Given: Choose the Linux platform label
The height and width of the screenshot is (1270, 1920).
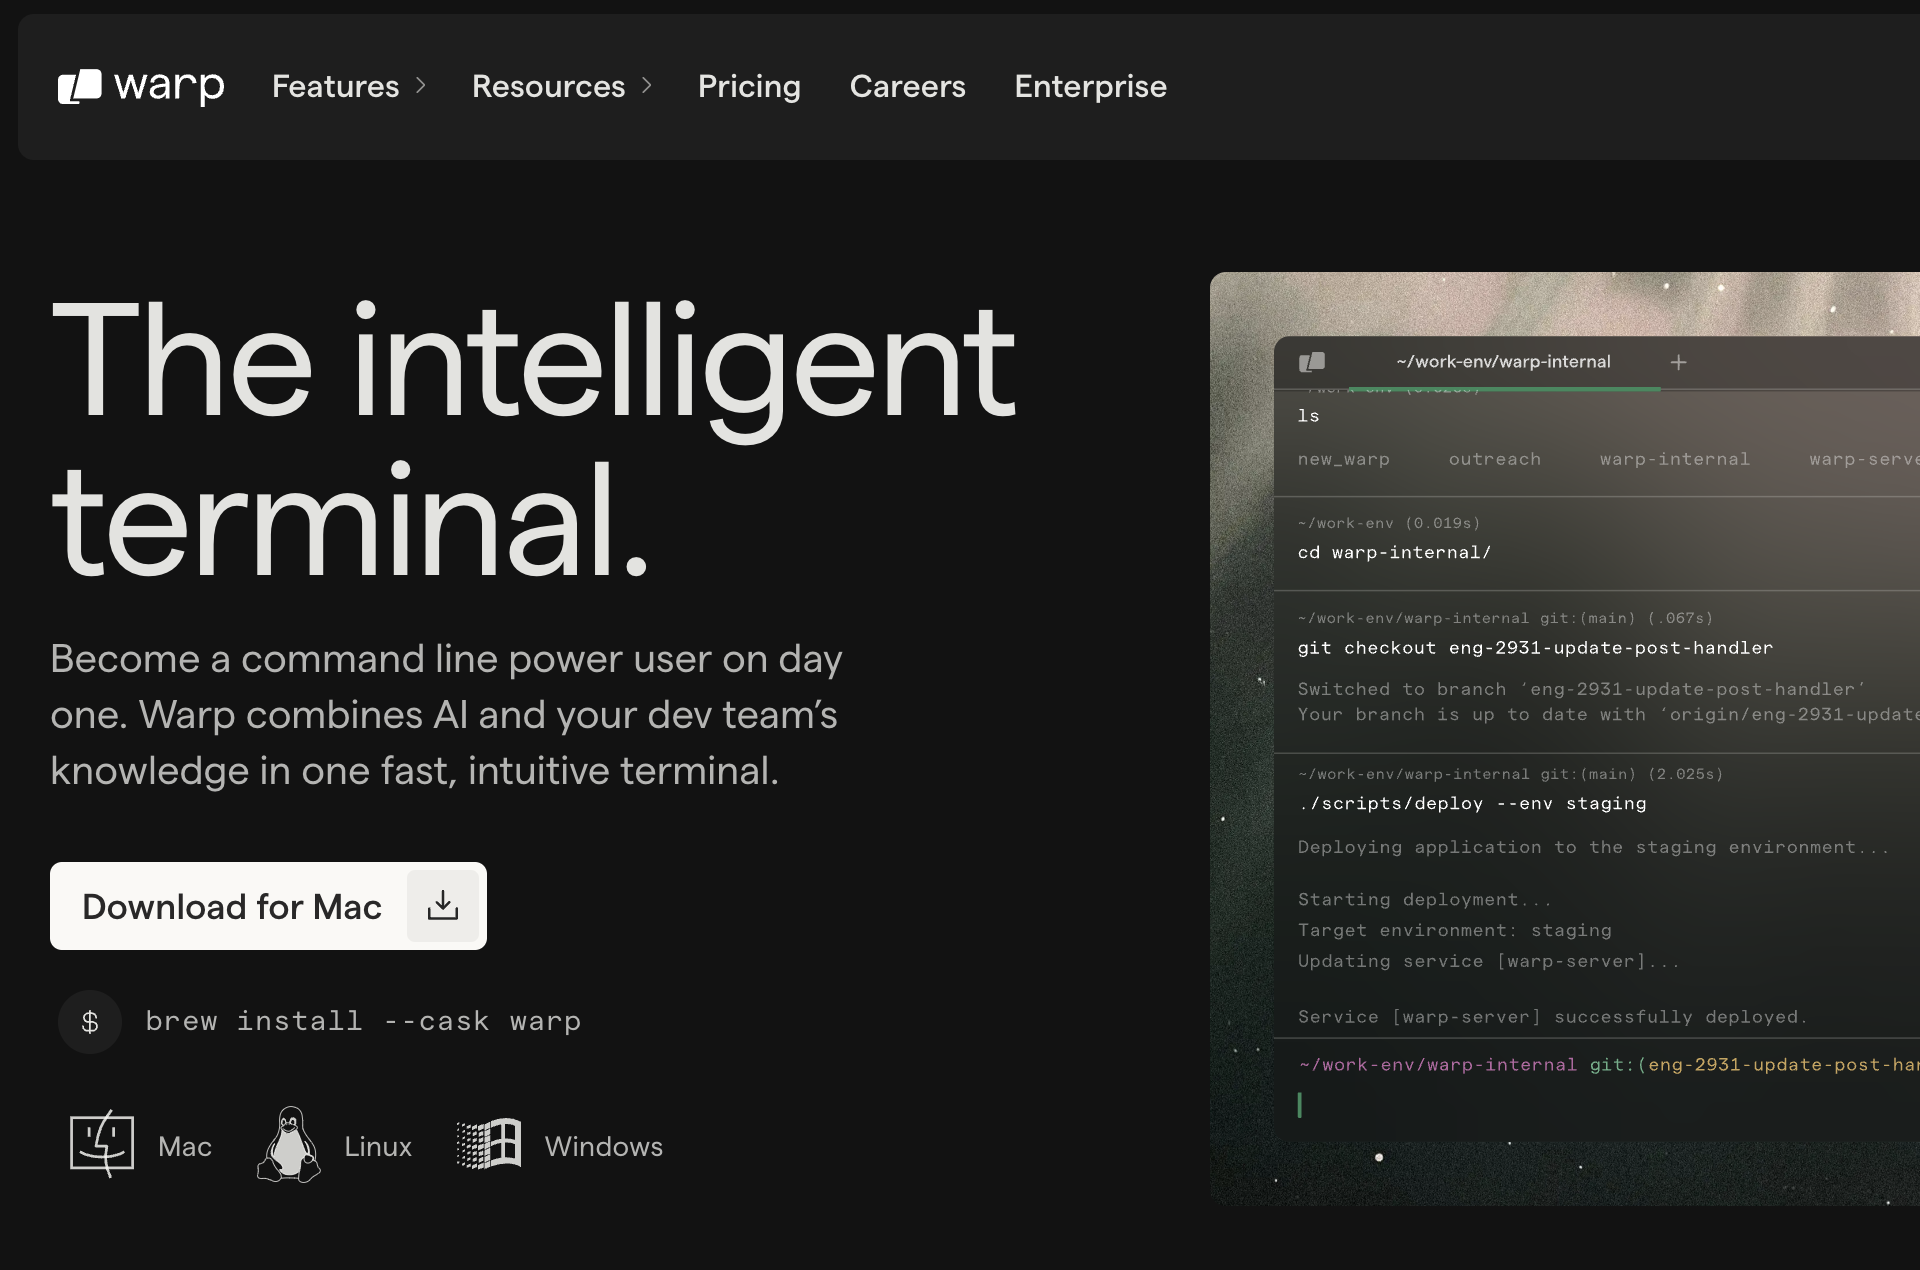Looking at the screenshot, I should pos(378,1146).
